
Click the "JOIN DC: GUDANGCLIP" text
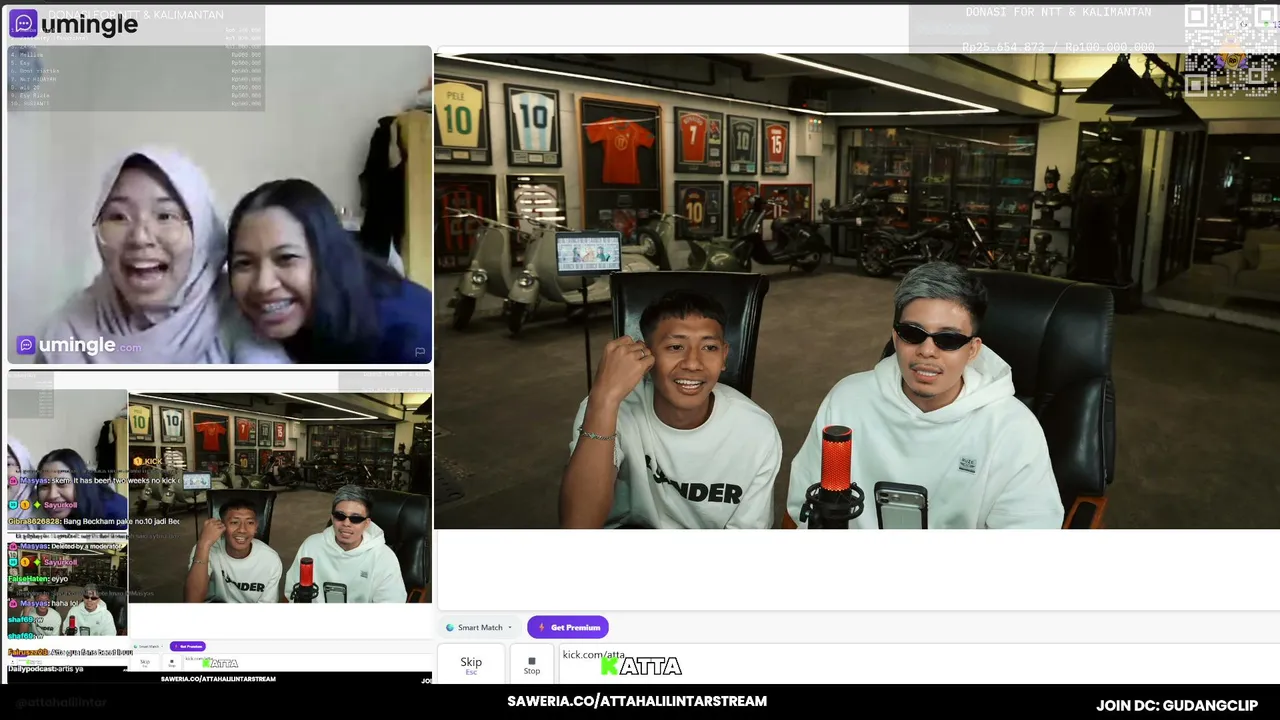pos(1177,705)
